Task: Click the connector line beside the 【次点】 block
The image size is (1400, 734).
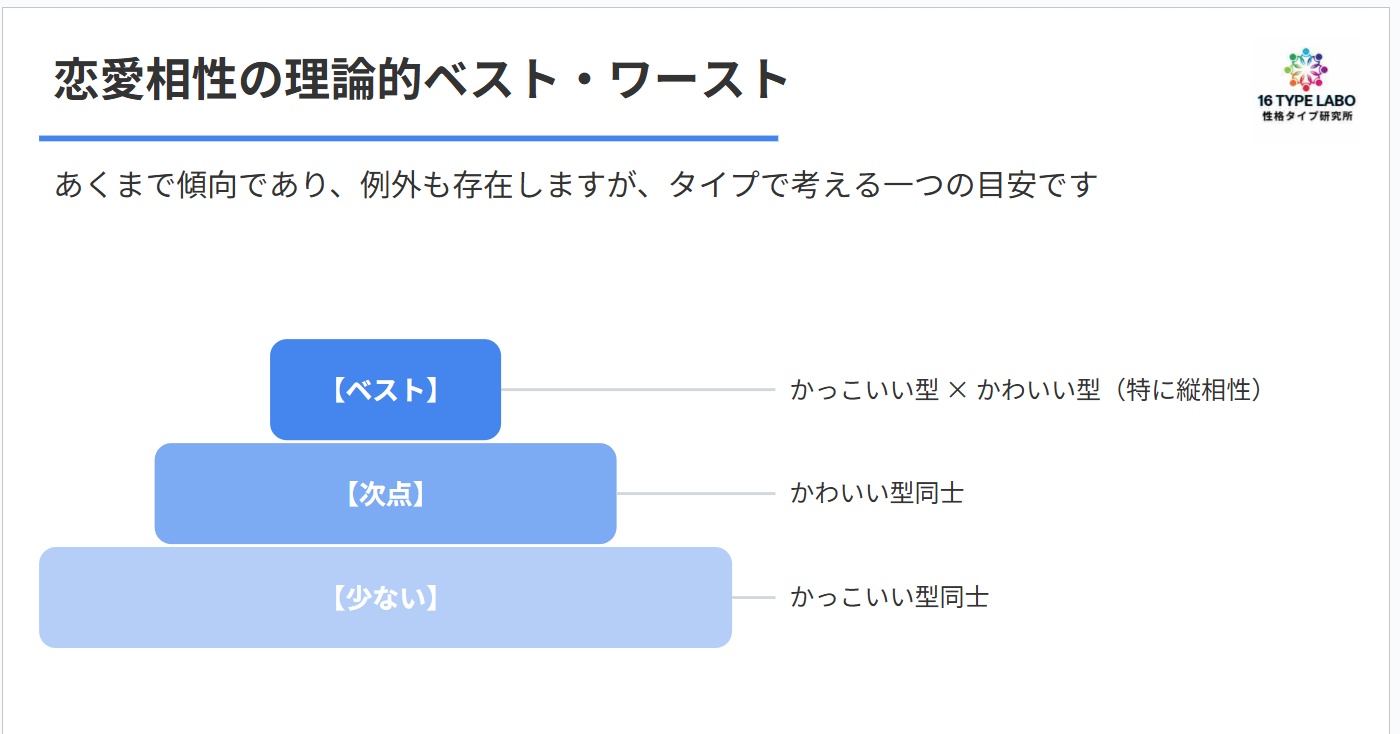Action: pos(695,494)
